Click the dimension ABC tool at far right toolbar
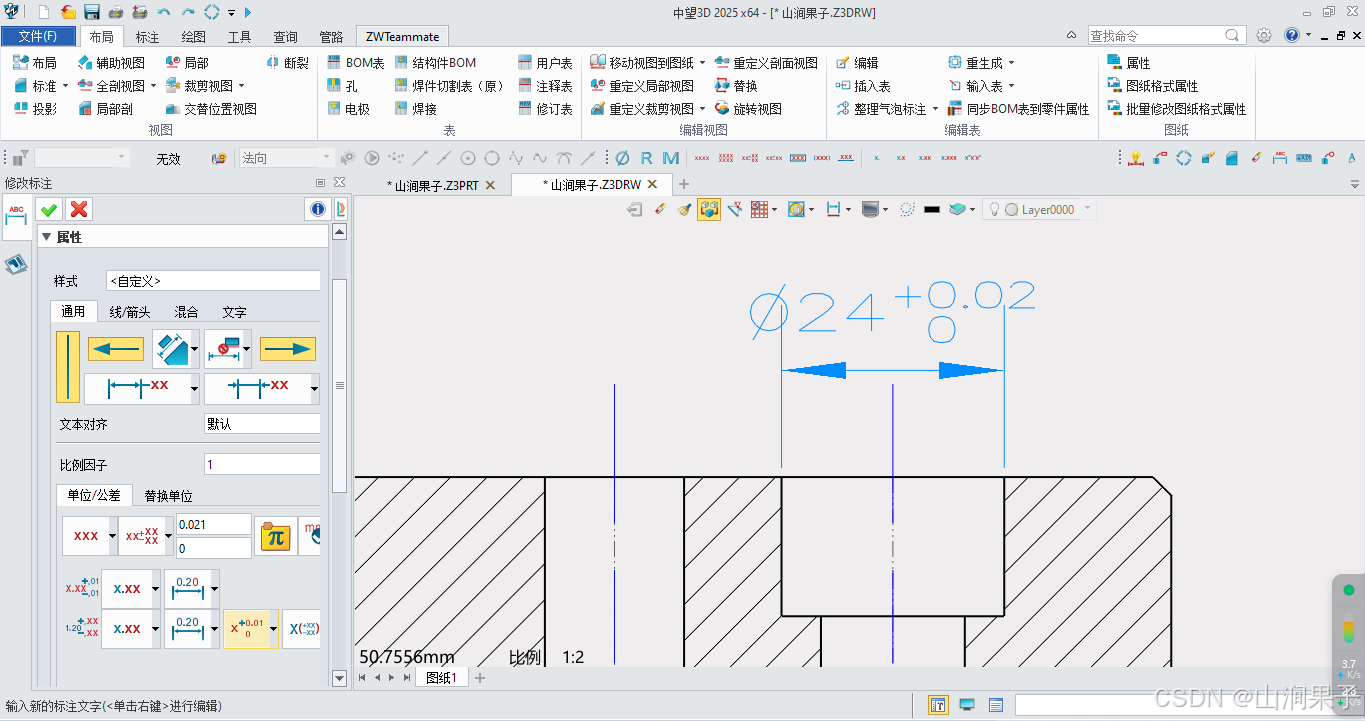The image size is (1365, 721). pyautogui.click(x=1280, y=158)
